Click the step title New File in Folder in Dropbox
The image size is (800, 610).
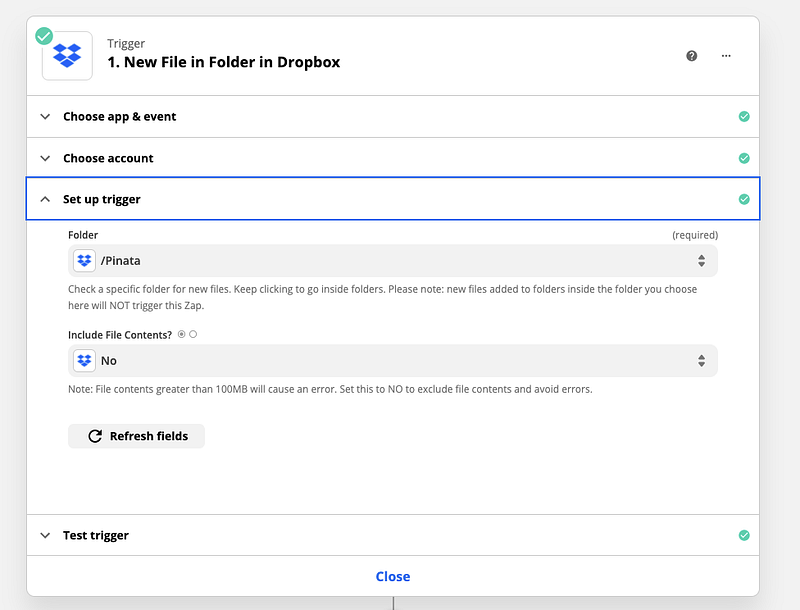click(x=224, y=62)
